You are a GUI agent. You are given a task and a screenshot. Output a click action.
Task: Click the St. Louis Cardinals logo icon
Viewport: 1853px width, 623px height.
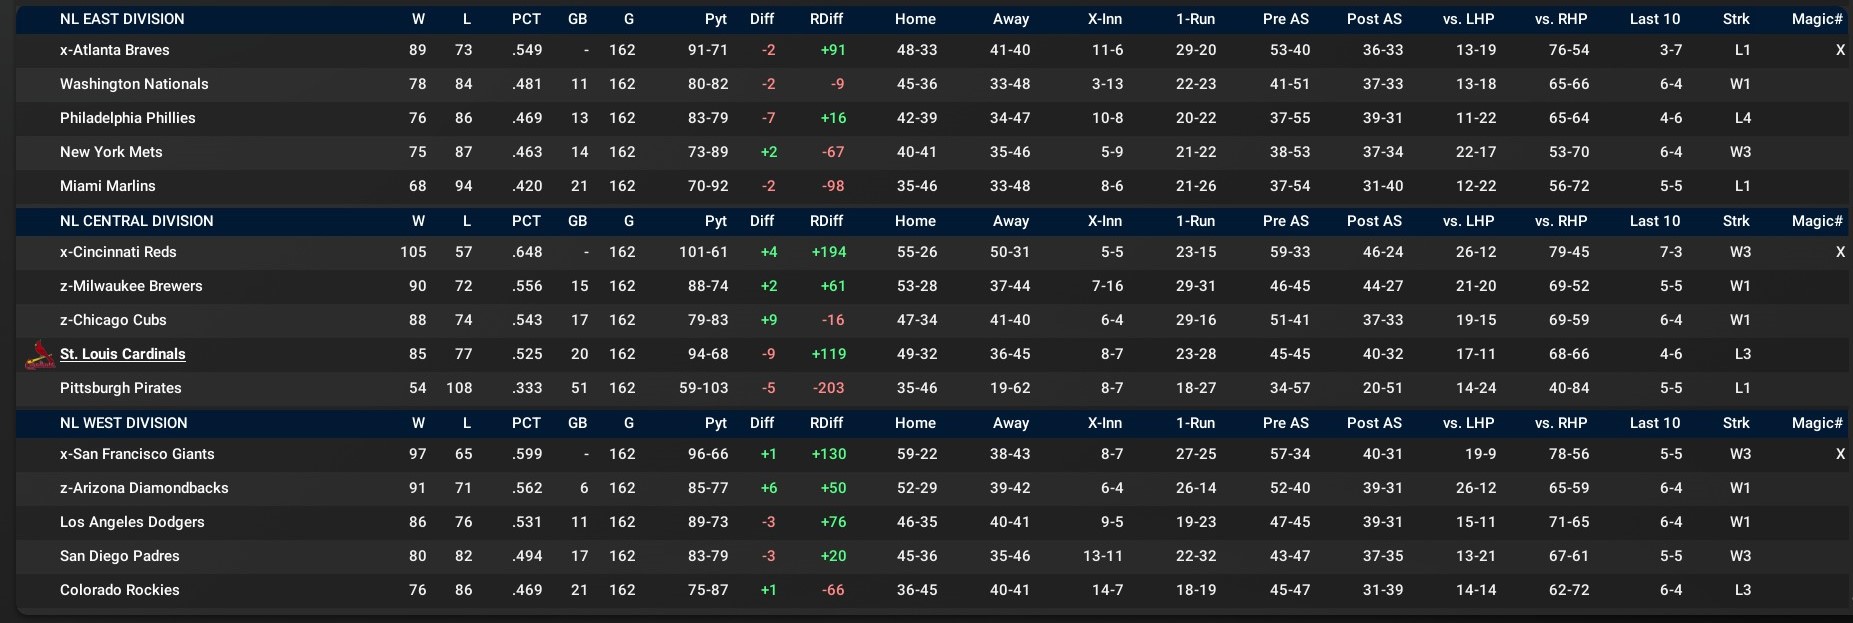click(x=40, y=355)
